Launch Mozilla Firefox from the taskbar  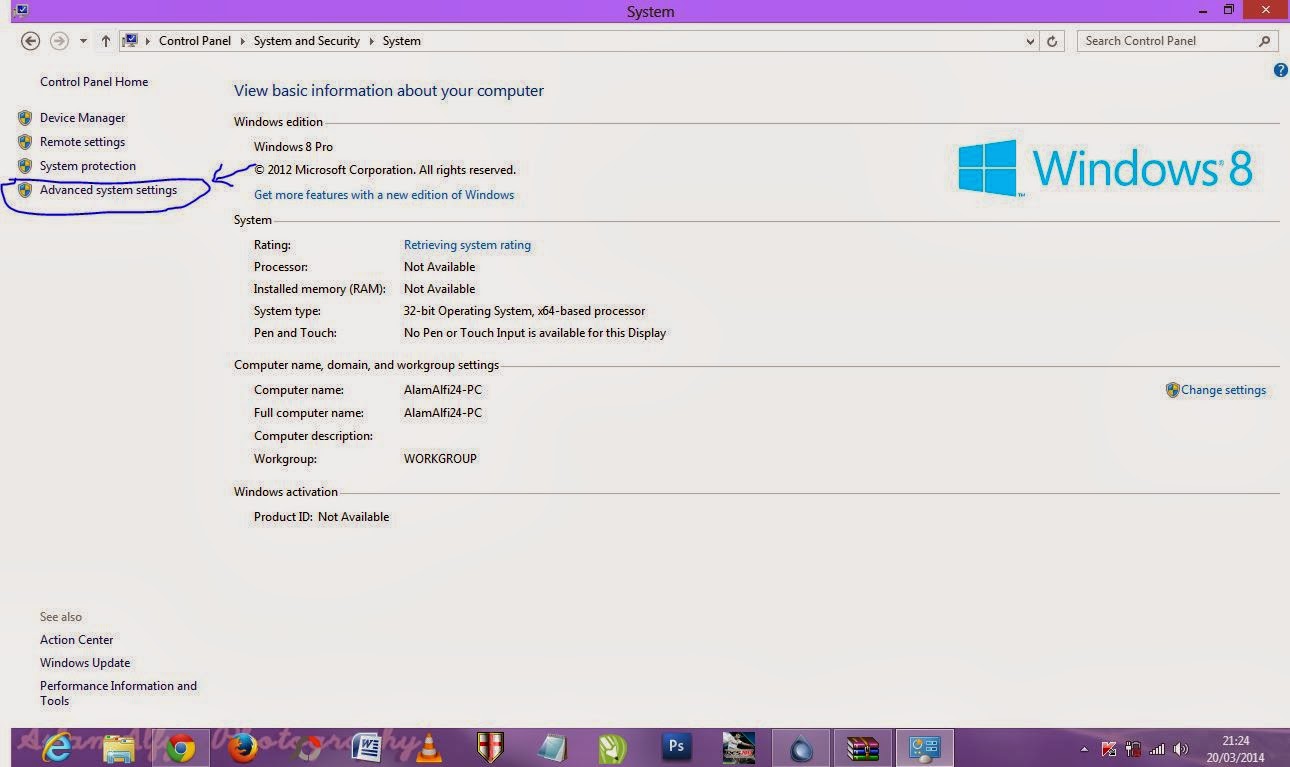pos(243,748)
